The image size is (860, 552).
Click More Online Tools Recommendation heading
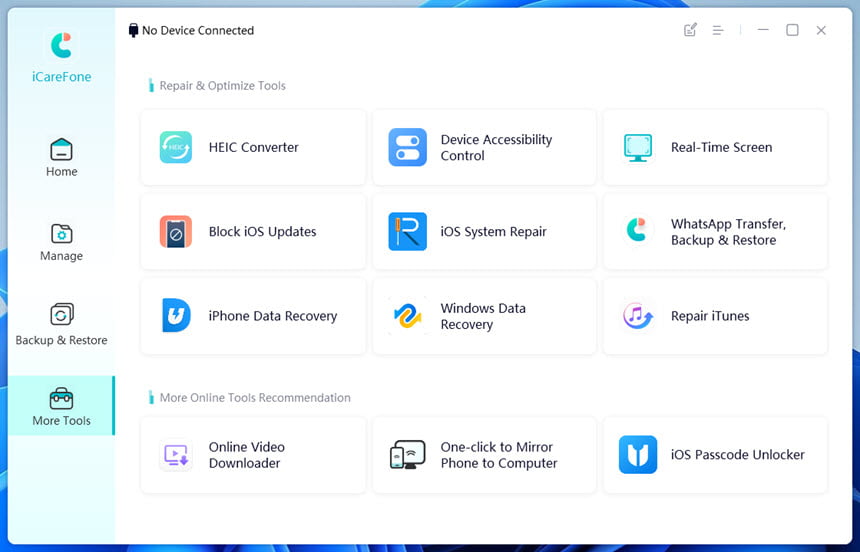(255, 398)
